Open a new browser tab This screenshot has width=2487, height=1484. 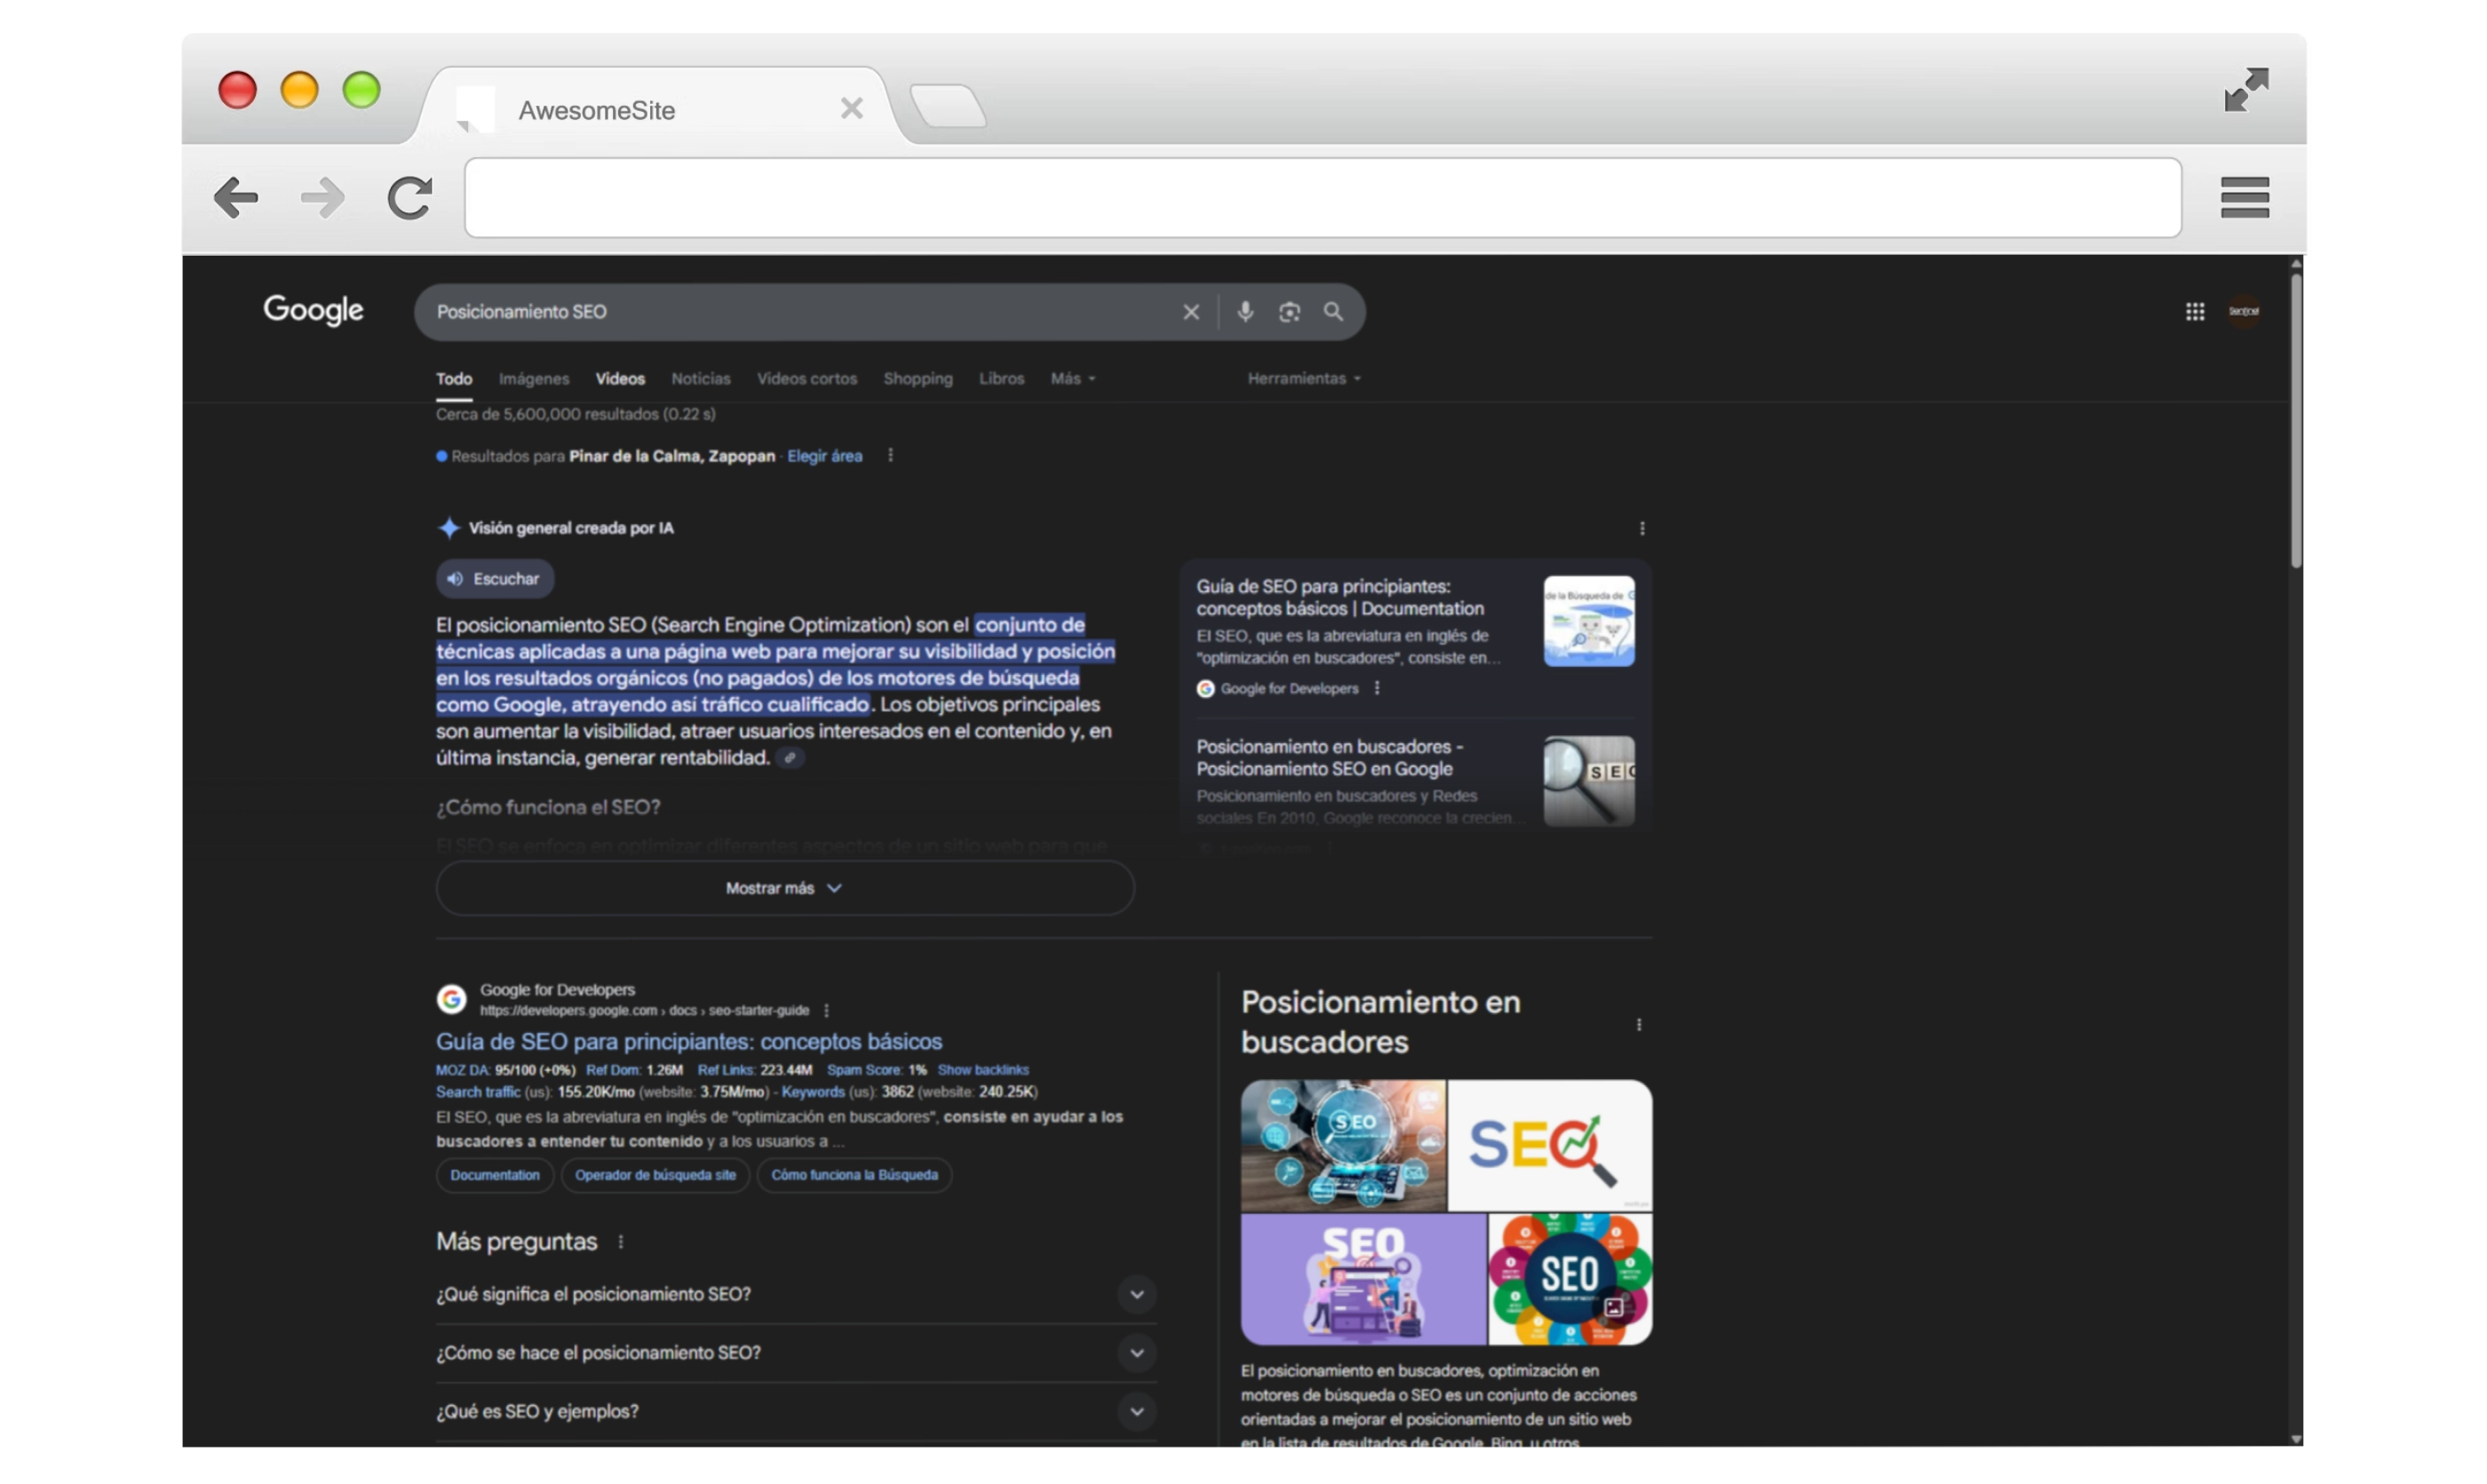coord(948,106)
